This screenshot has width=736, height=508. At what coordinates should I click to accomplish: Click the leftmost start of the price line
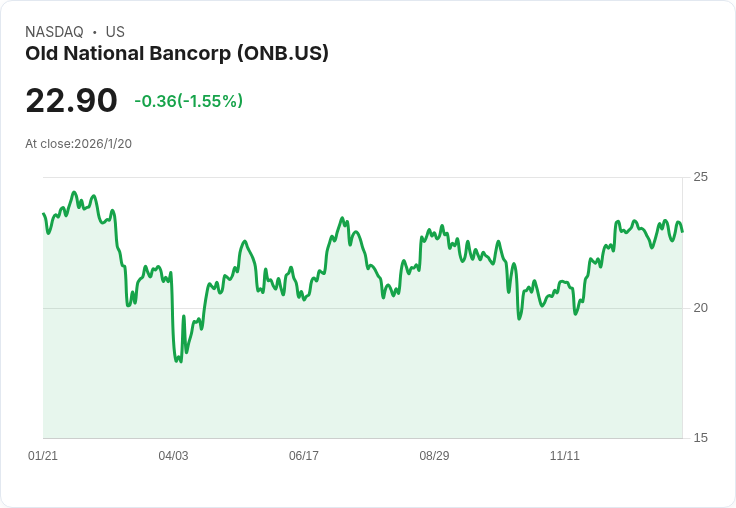[x=44, y=214]
